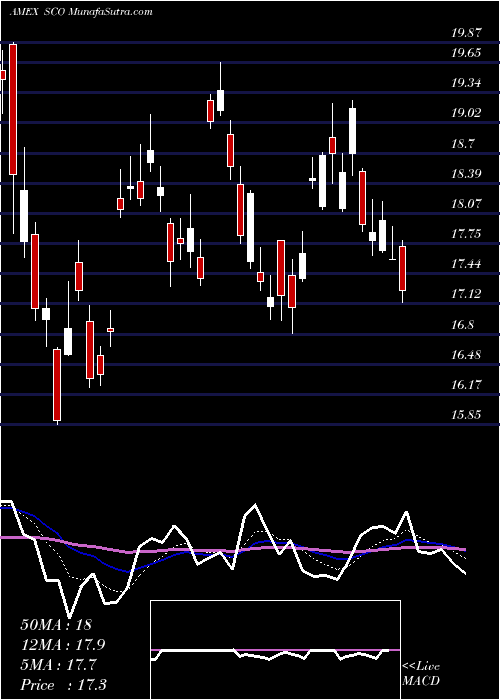Select the 19.02 price level label
The image size is (500, 700).
coord(467,113)
